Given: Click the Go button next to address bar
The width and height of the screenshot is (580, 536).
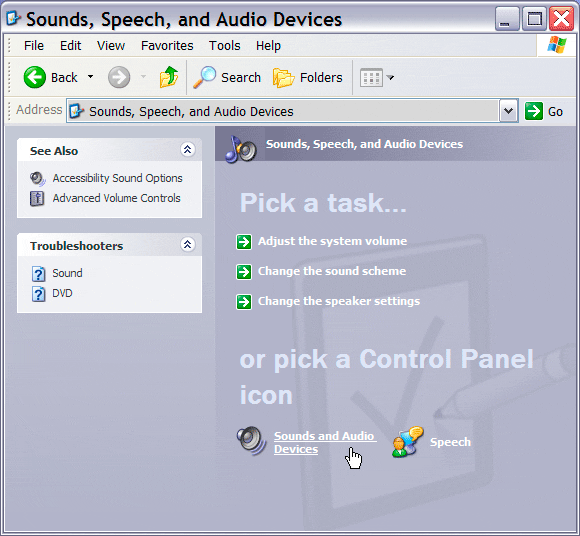Looking at the screenshot, I should [x=544, y=111].
